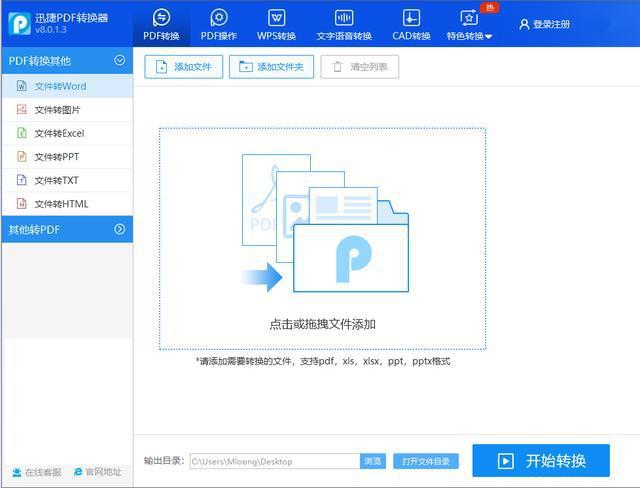
Task: Click the customer service headset icon
Action: (17, 472)
